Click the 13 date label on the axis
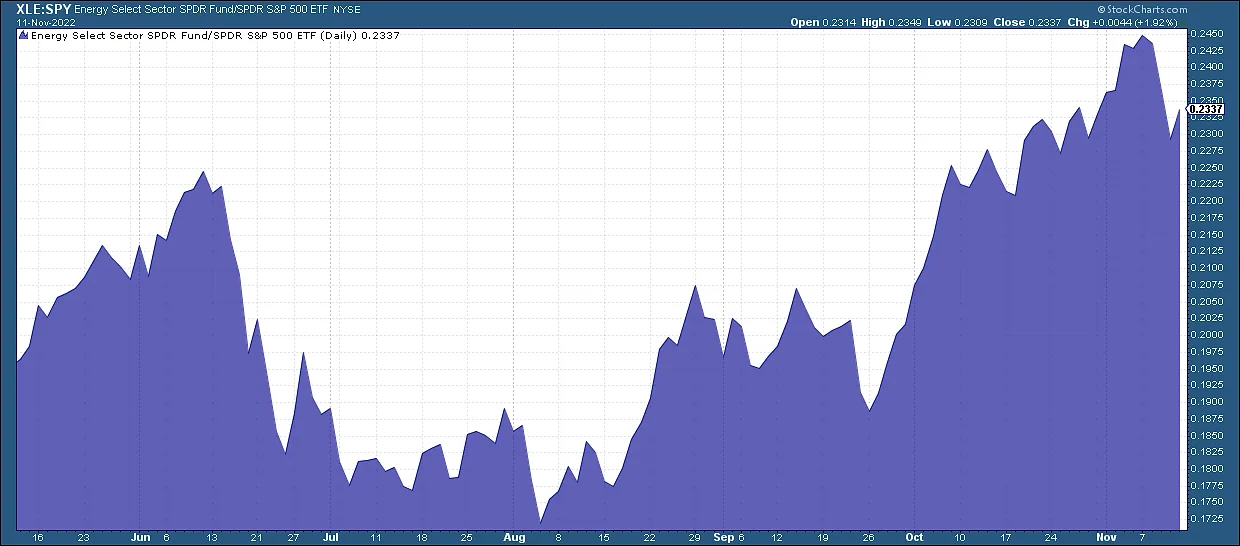The width and height of the screenshot is (1240, 546). [212, 537]
